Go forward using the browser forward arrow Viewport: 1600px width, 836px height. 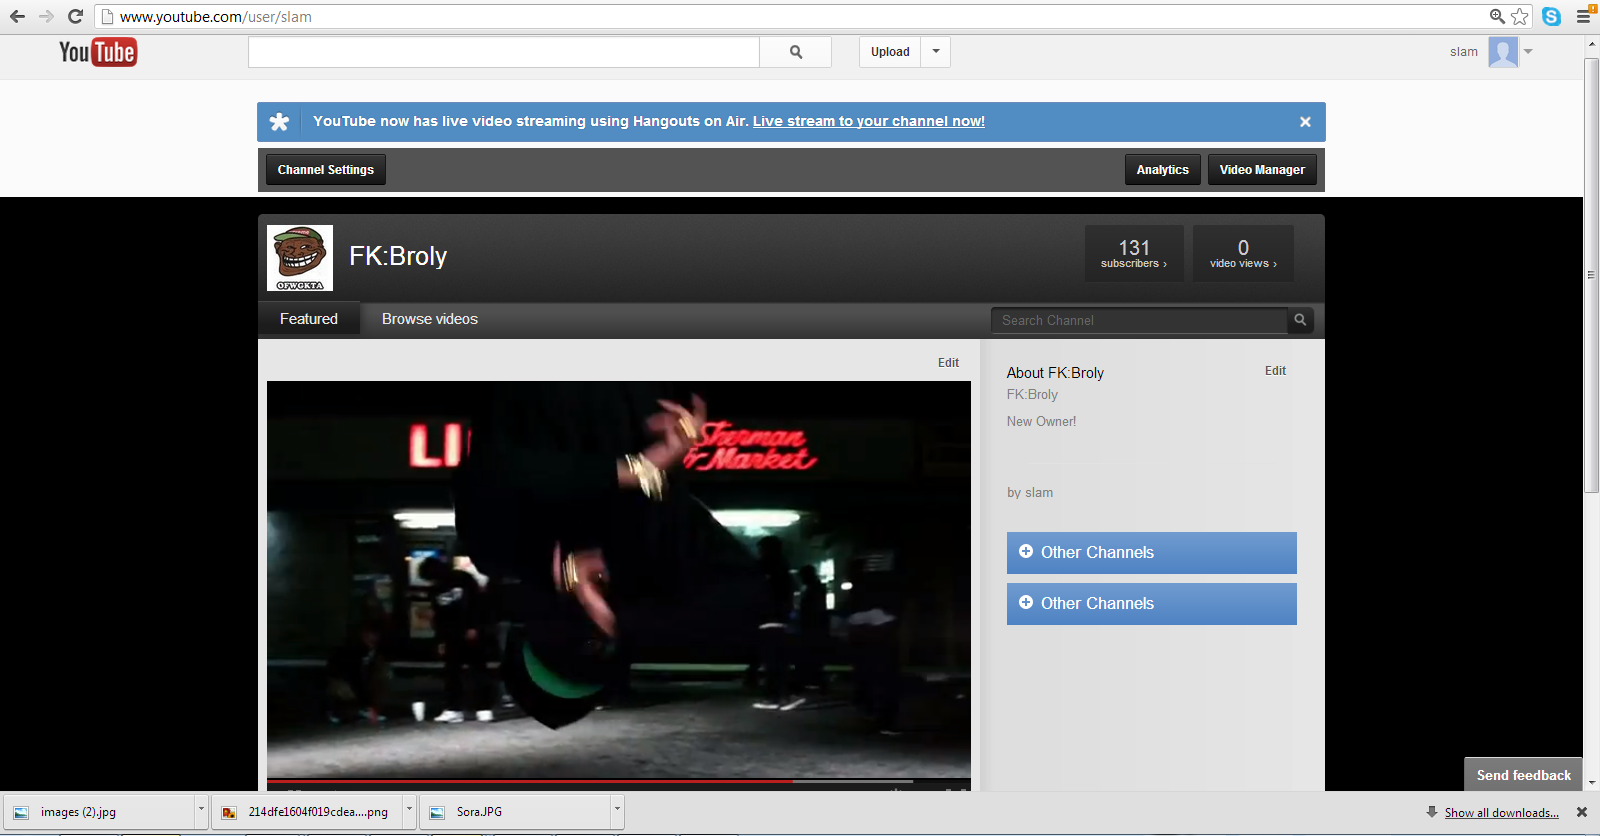46,16
